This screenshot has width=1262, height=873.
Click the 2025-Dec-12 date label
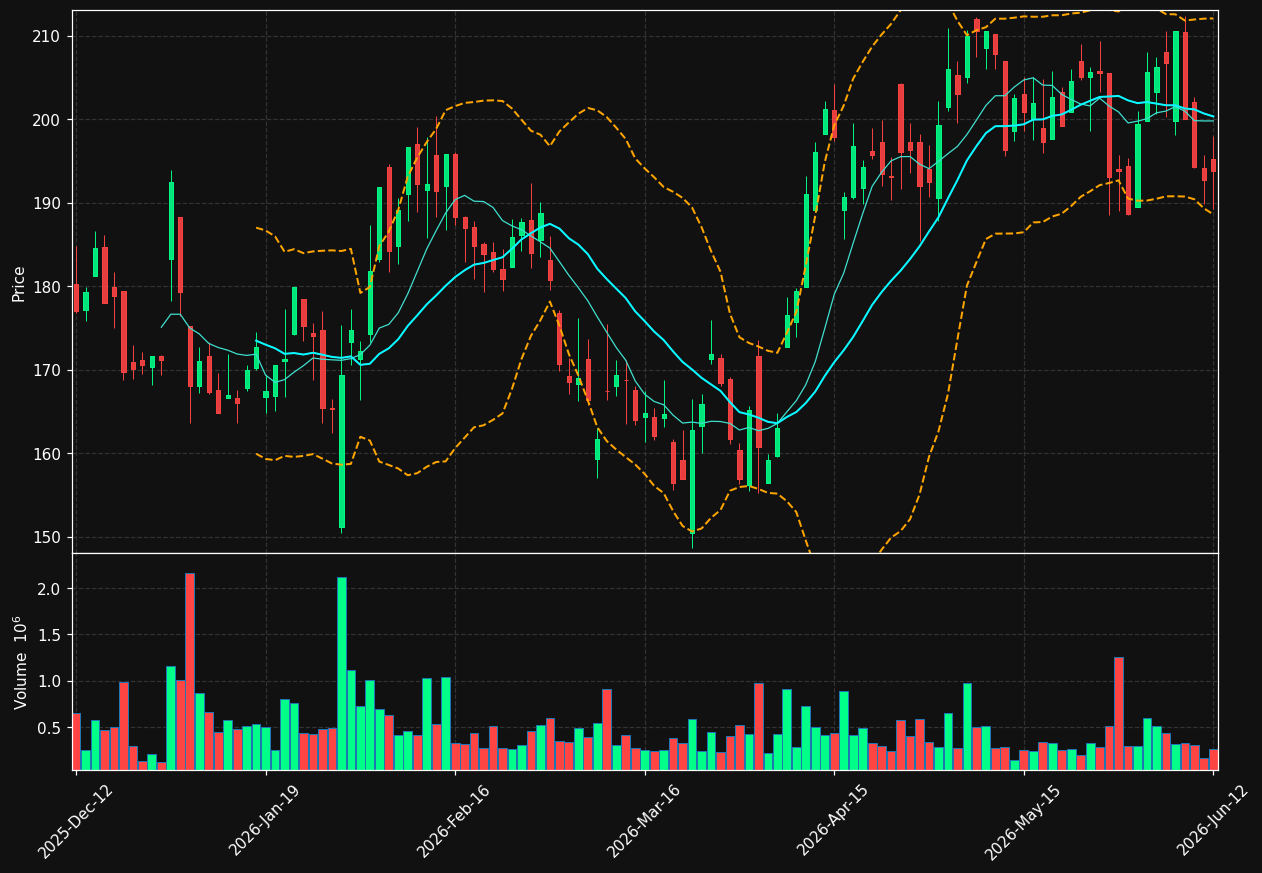[76, 821]
